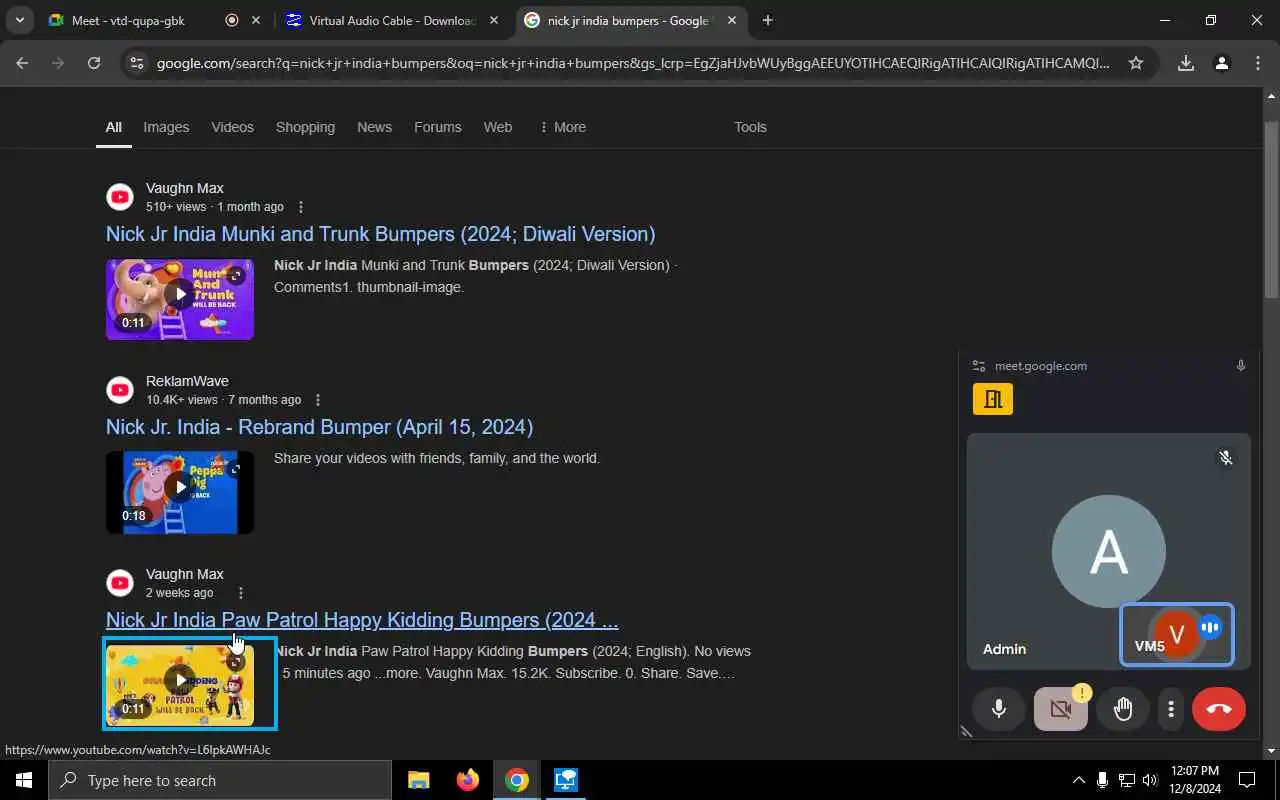Image resolution: width=1280 pixels, height=800 pixels.
Task: Click YouTube icon beside ReklamWave
Action: (x=120, y=390)
